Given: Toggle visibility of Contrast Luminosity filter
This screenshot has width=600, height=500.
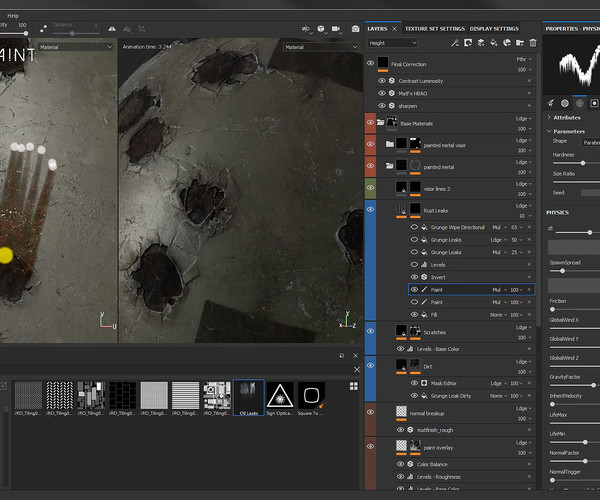Looking at the screenshot, I should coord(382,81).
